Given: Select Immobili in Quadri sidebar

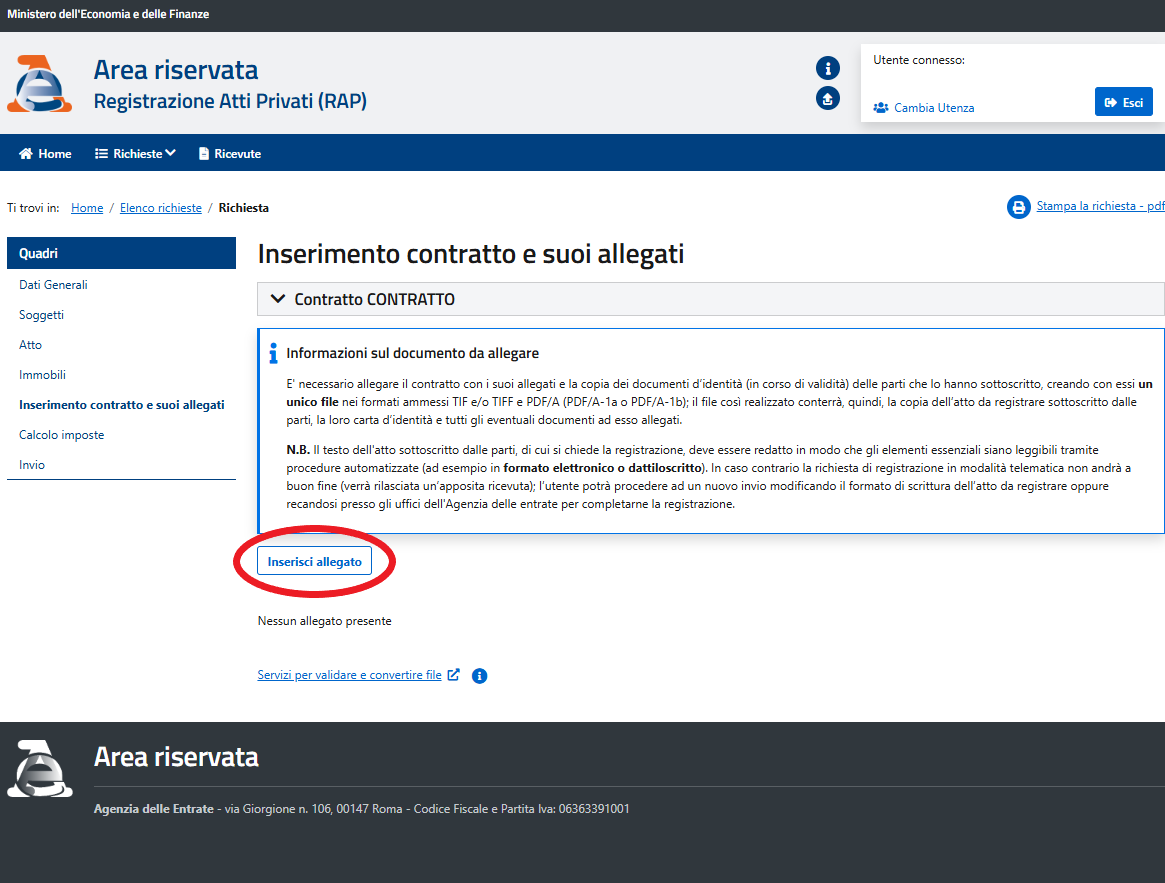Looking at the screenshot, I should 42,375.
